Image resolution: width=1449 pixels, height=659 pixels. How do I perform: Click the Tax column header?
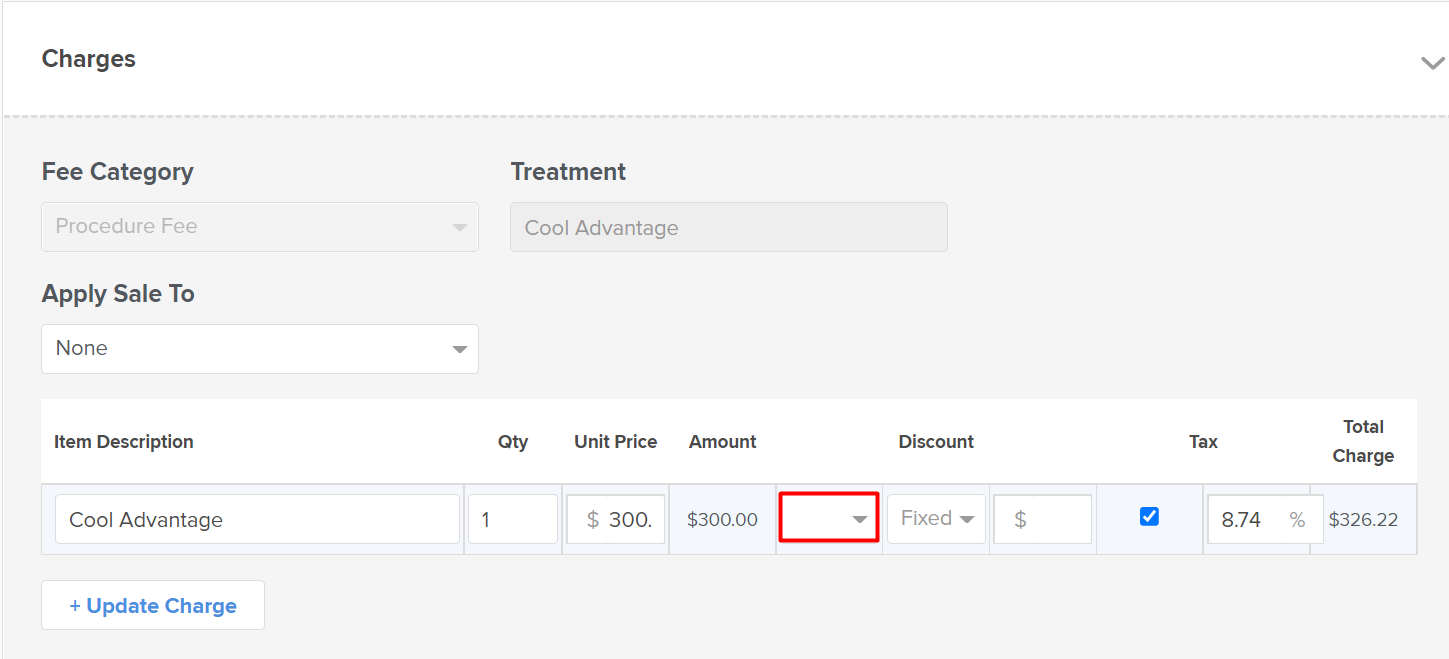[1203, 441]
